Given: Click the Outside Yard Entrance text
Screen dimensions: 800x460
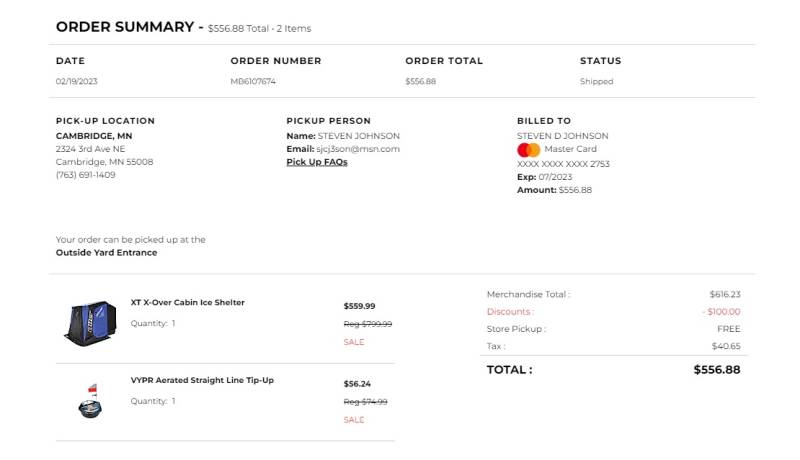Looking at the screenshot, I should (x=106, y=252).
